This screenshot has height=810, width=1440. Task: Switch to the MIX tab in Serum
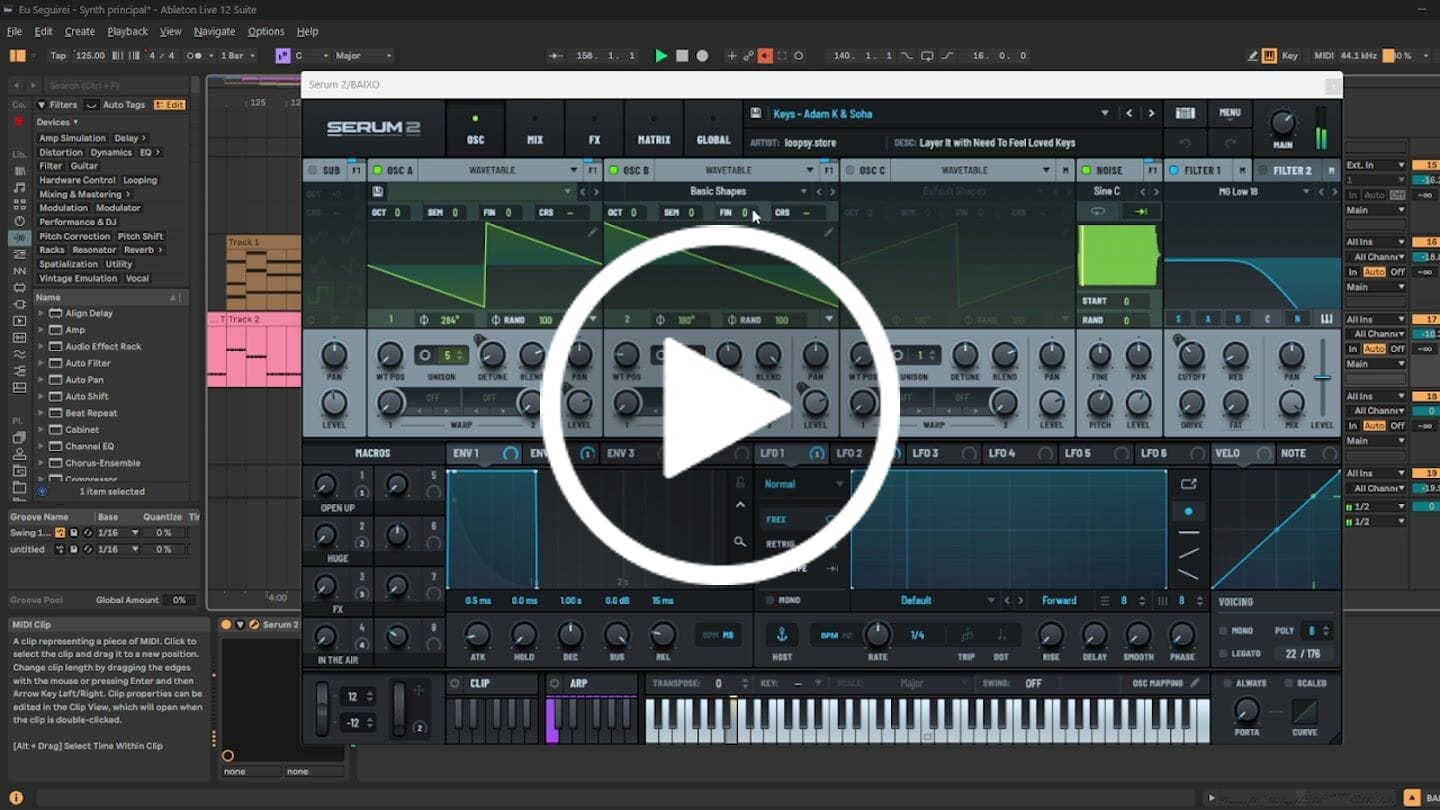(x=535, y=129)
